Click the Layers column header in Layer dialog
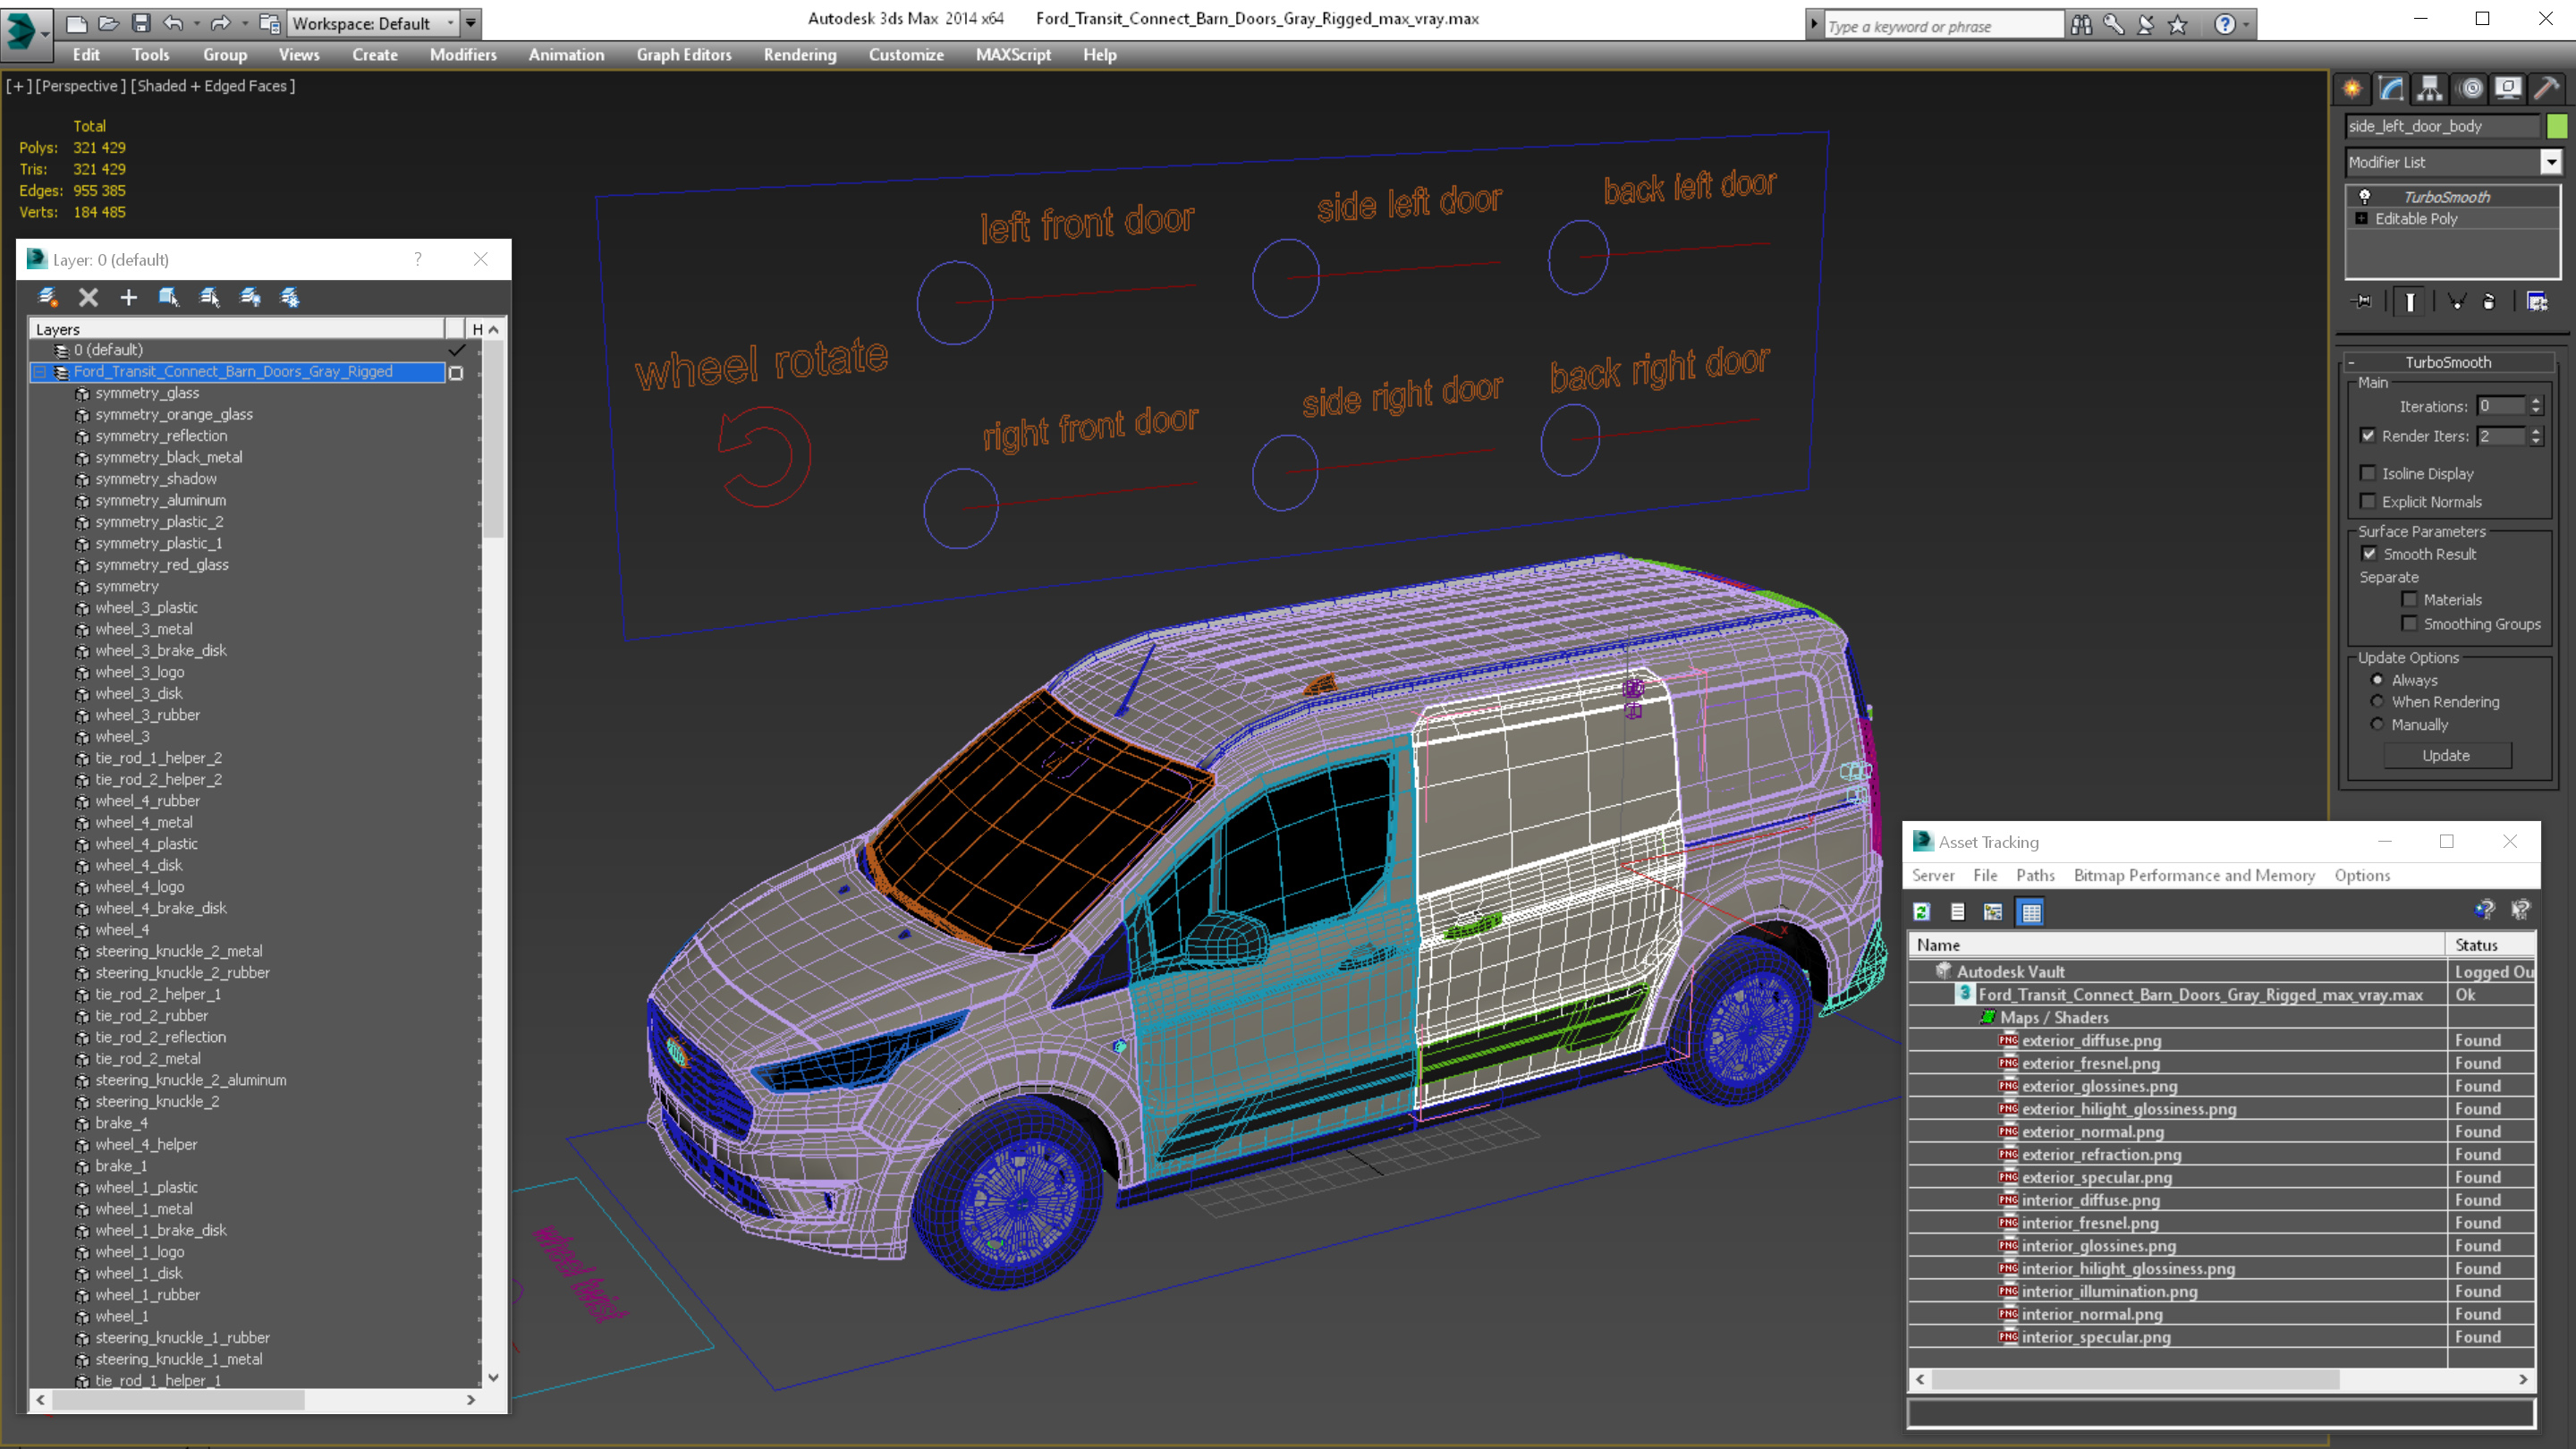Screen dimensions: 2576x1449 coord(237,329)
